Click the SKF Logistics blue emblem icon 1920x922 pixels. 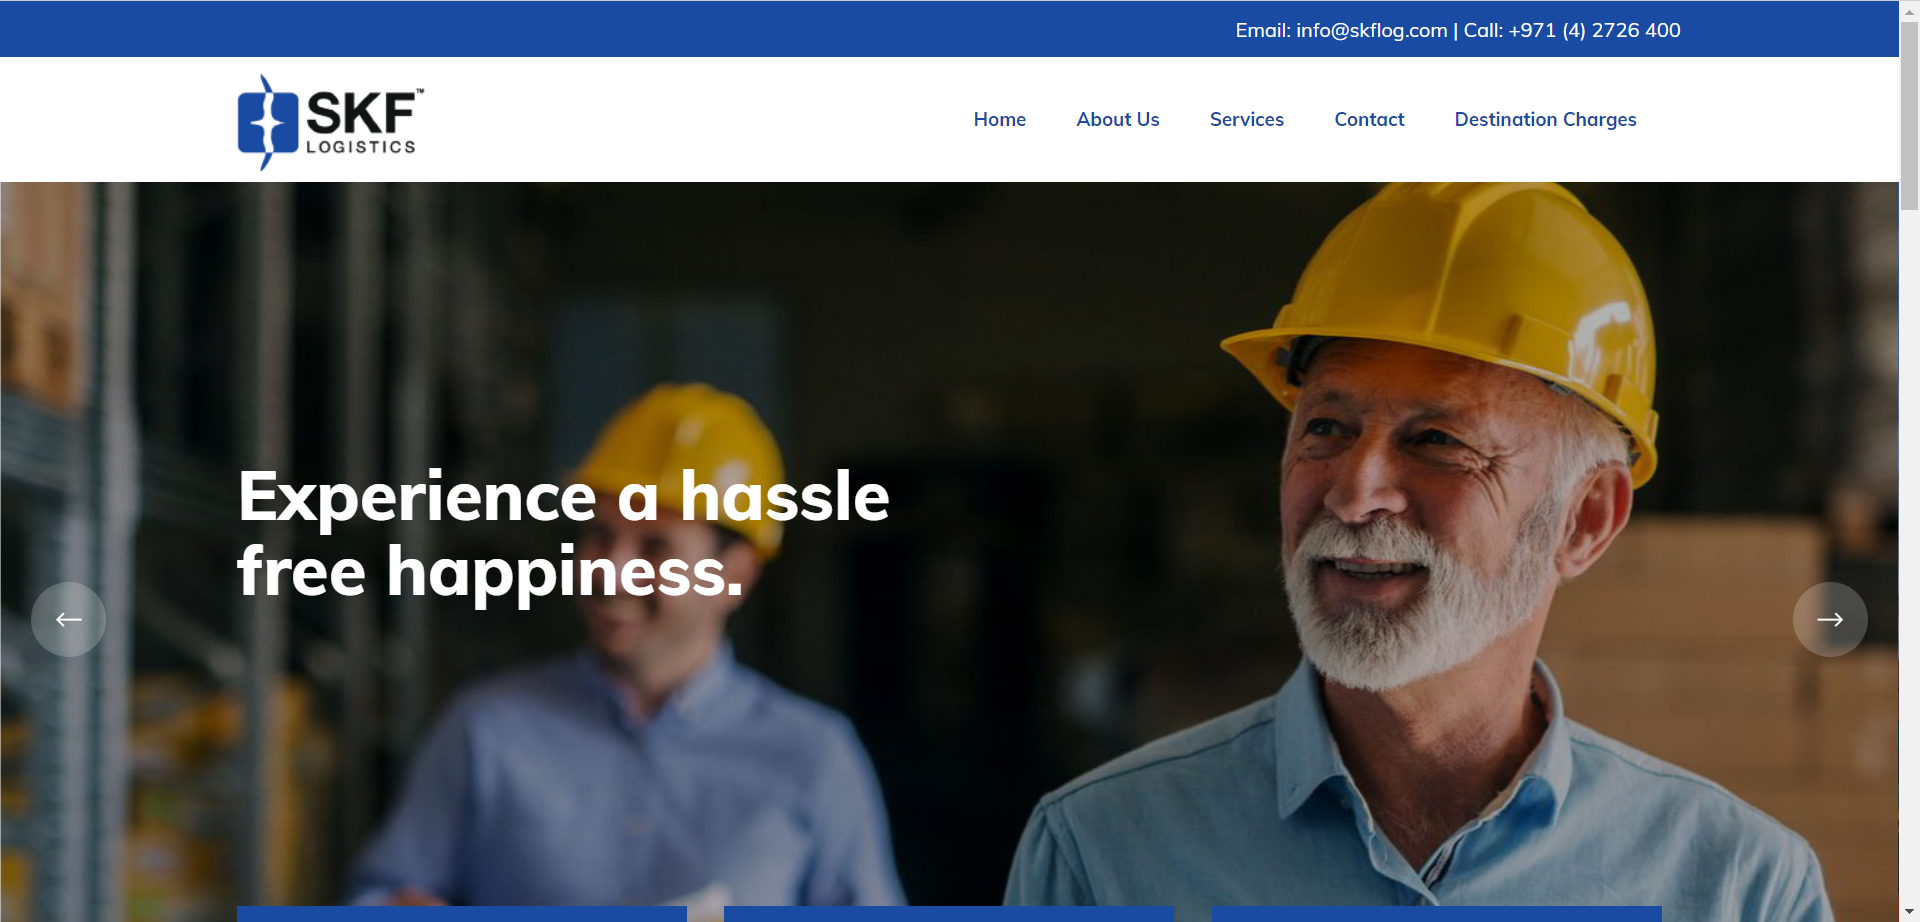[267, 122]
